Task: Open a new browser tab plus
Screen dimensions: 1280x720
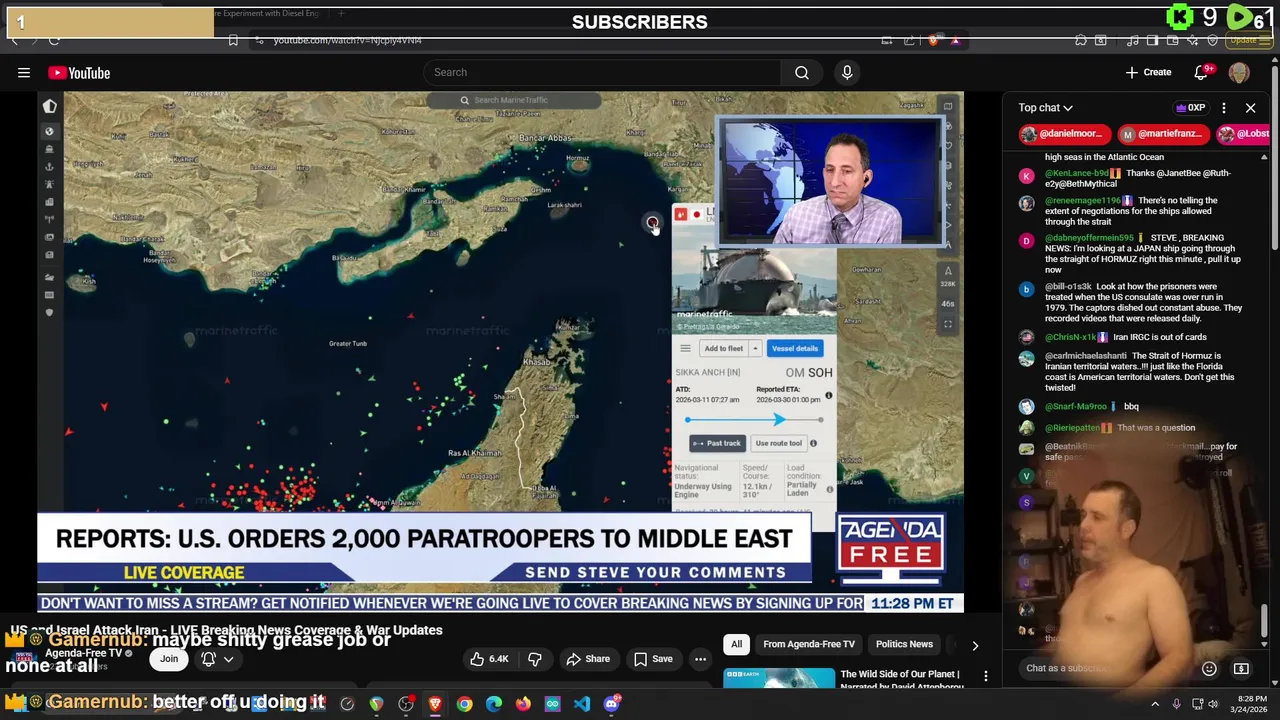Action: [x=341, y=14]
